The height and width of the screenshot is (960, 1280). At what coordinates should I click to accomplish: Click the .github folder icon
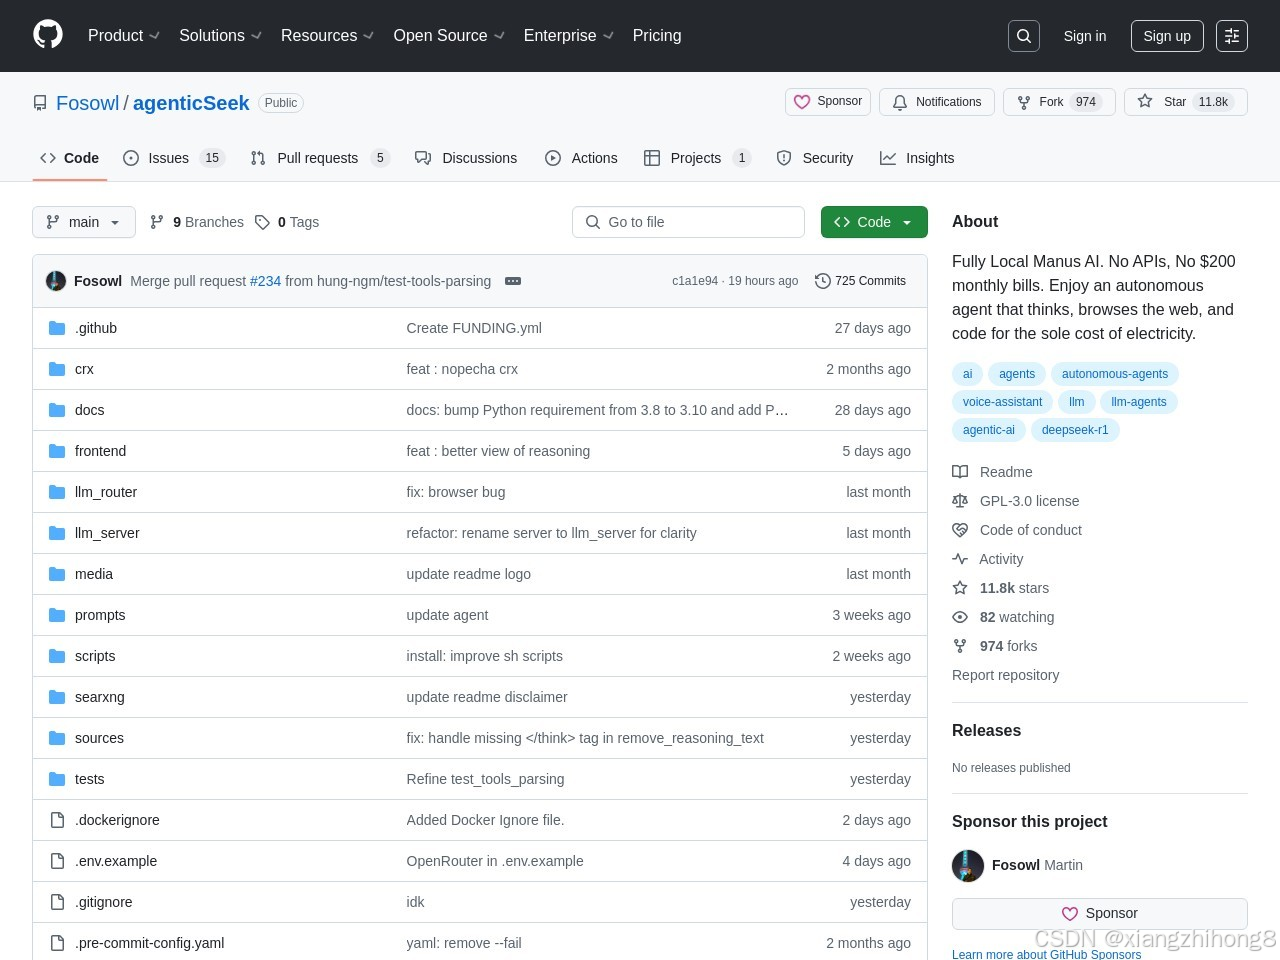tap(57, 328)
